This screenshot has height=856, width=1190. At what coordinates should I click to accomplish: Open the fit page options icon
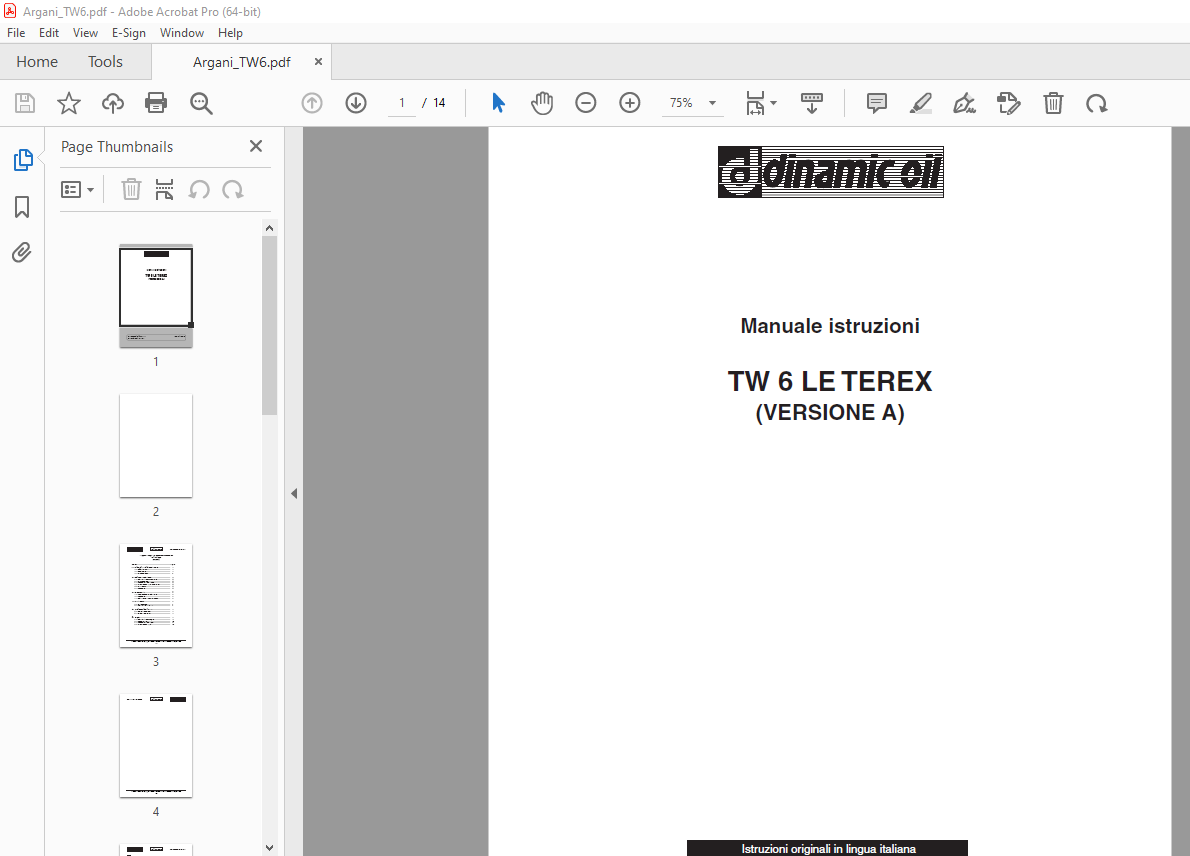(x=756, y=103)
